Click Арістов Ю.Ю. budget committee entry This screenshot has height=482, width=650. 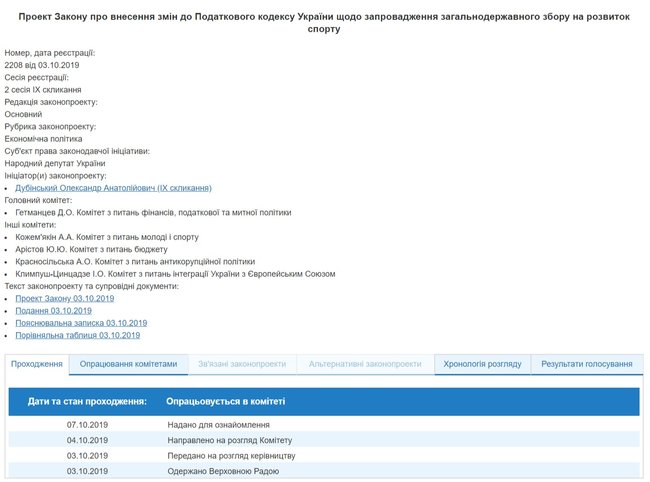click(92, 249)
